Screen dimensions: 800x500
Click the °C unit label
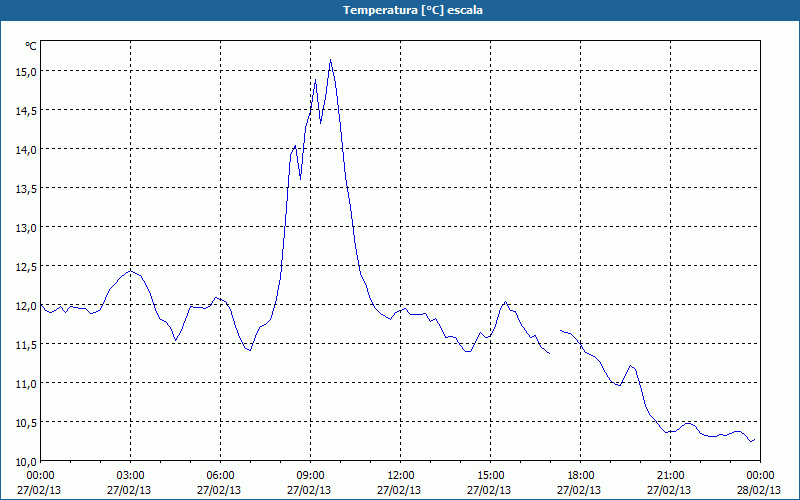click(31, 46)
